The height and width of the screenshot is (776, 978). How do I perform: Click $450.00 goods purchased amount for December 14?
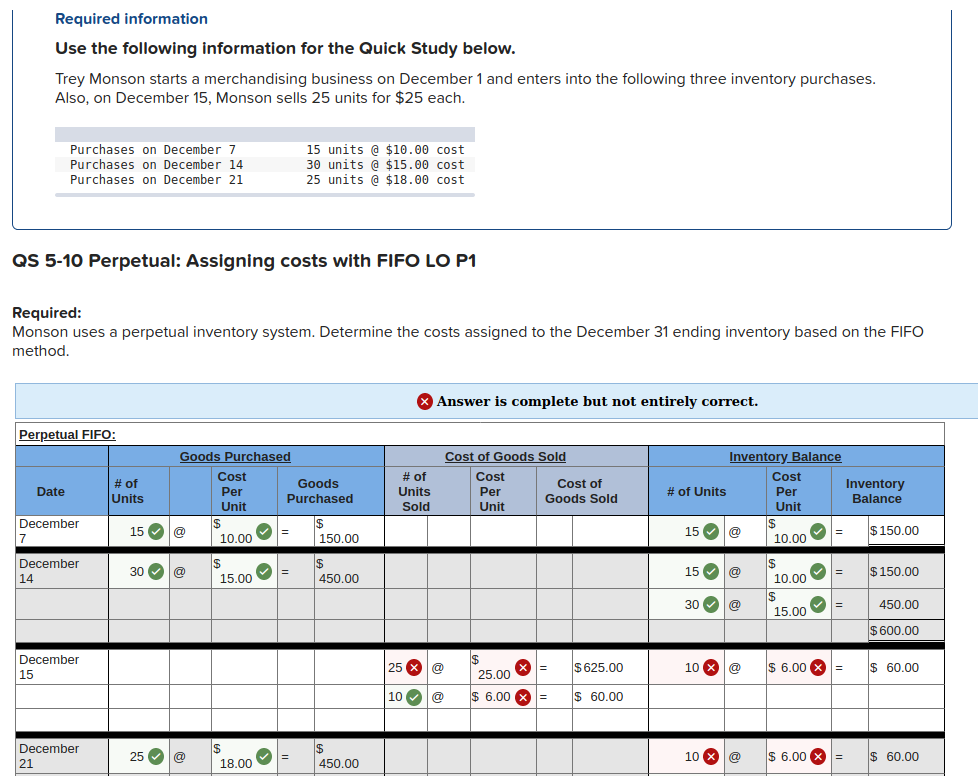(337, 571)
